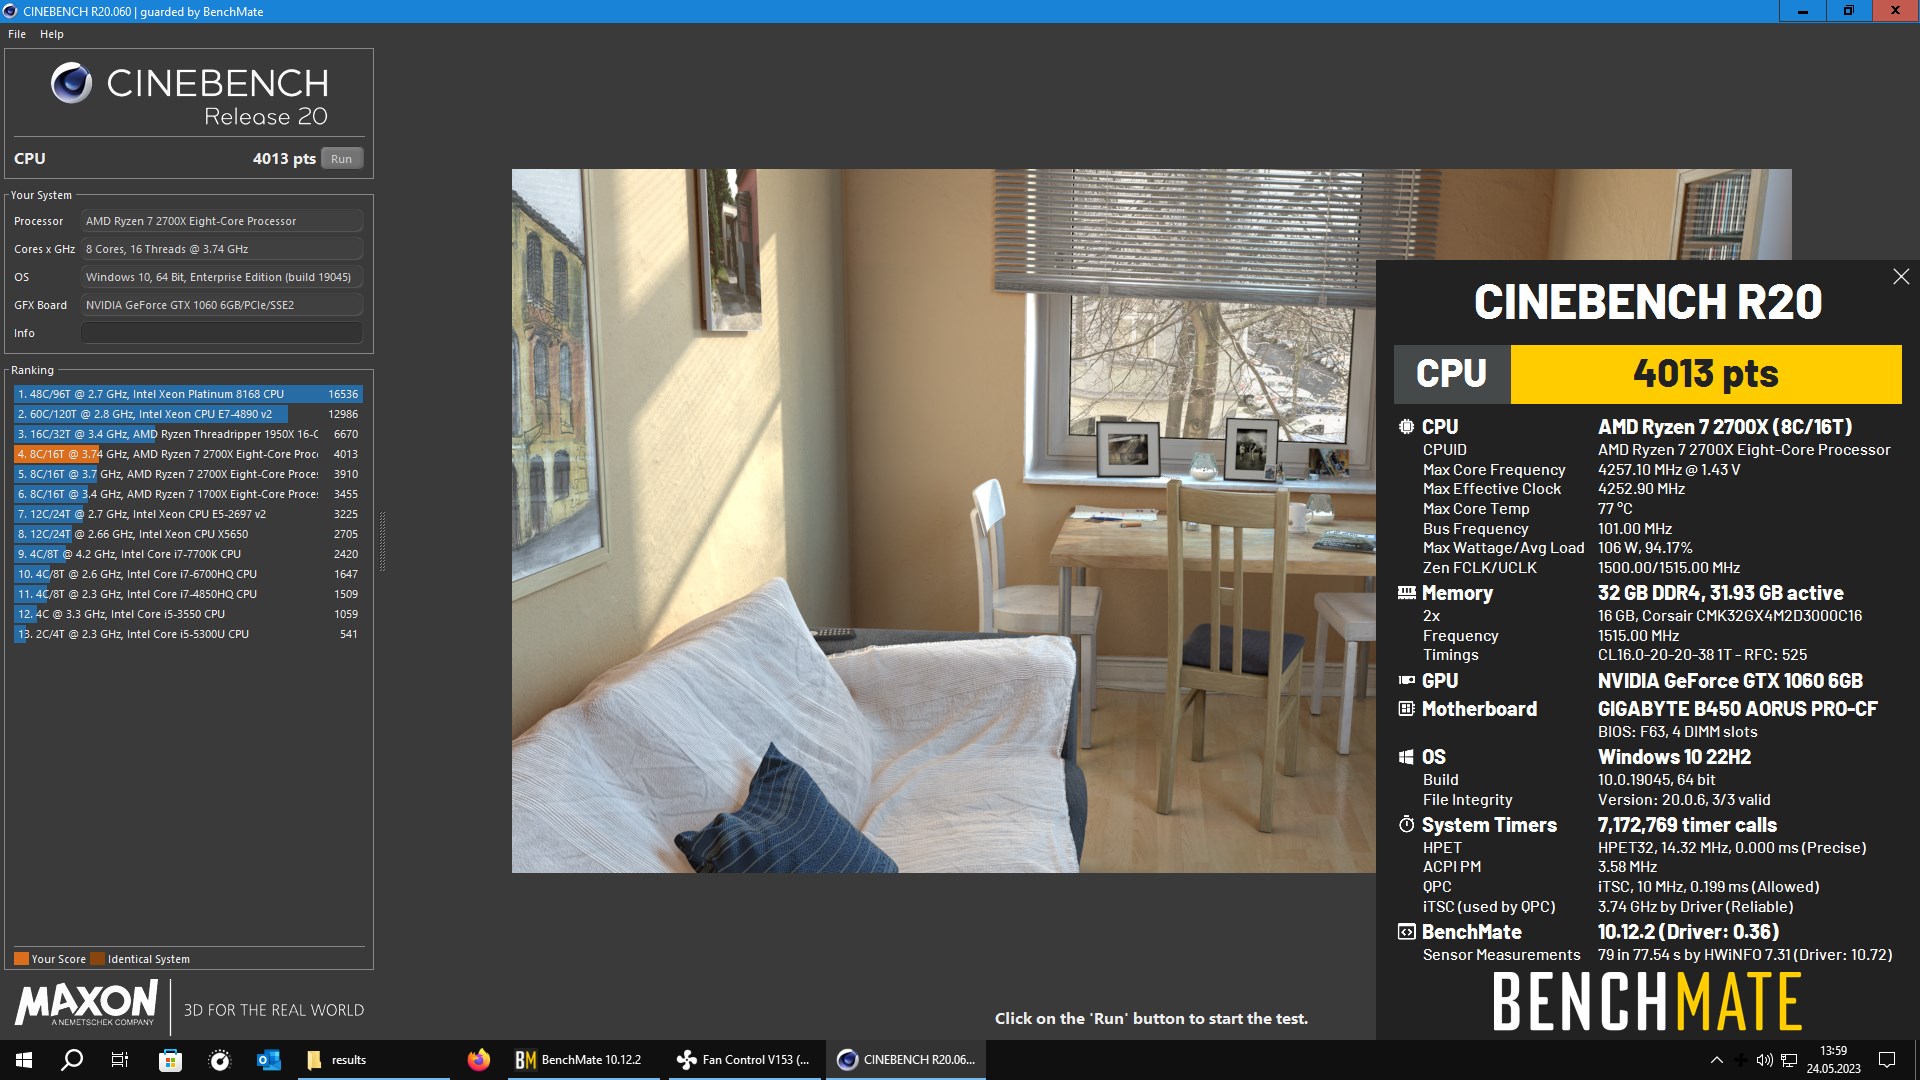The height and width of the screenshot is (1080, 1920).
Task: Click the OS Windows icon in BenchMate panel
Action: (1406, 757)
